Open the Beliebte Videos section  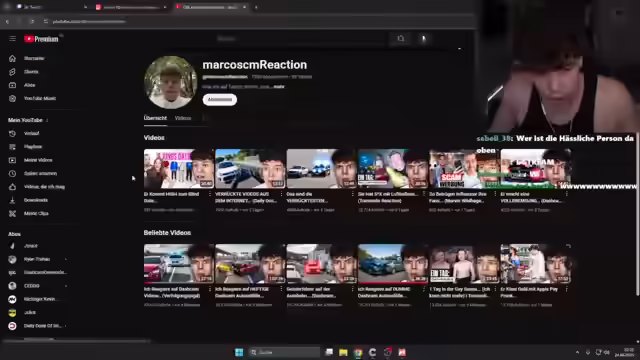167,233
